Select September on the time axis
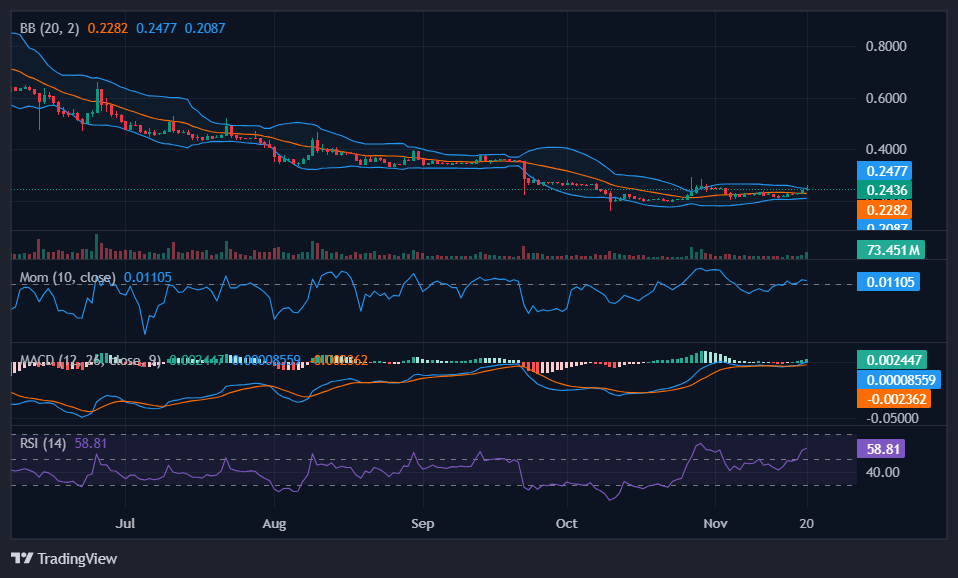 tap(423, 523)
